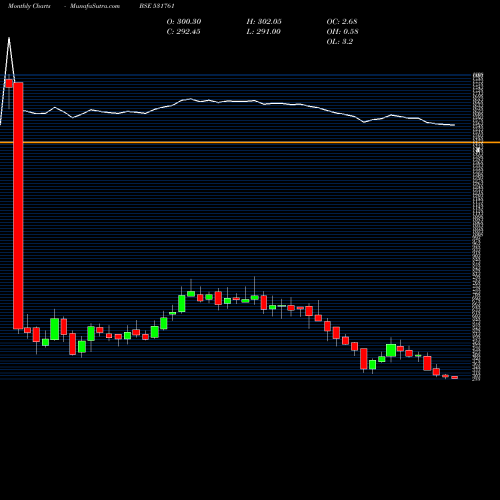Select the low price L: 291.00

[x=263, y=32]
